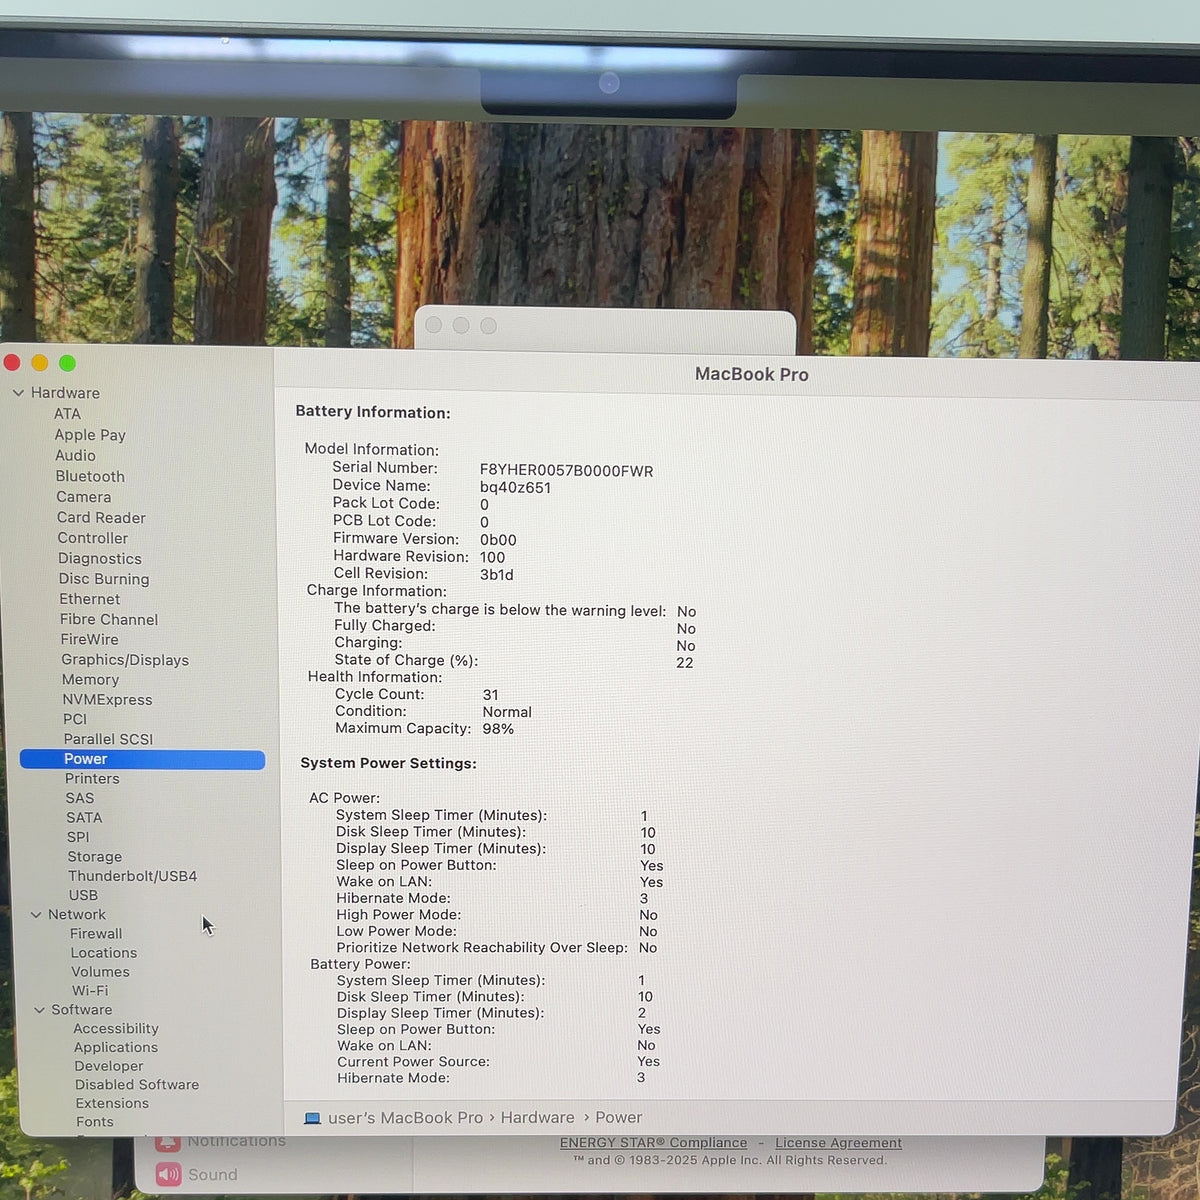
Task: Select Disabled Software entry
Action: click(137, 1085)
